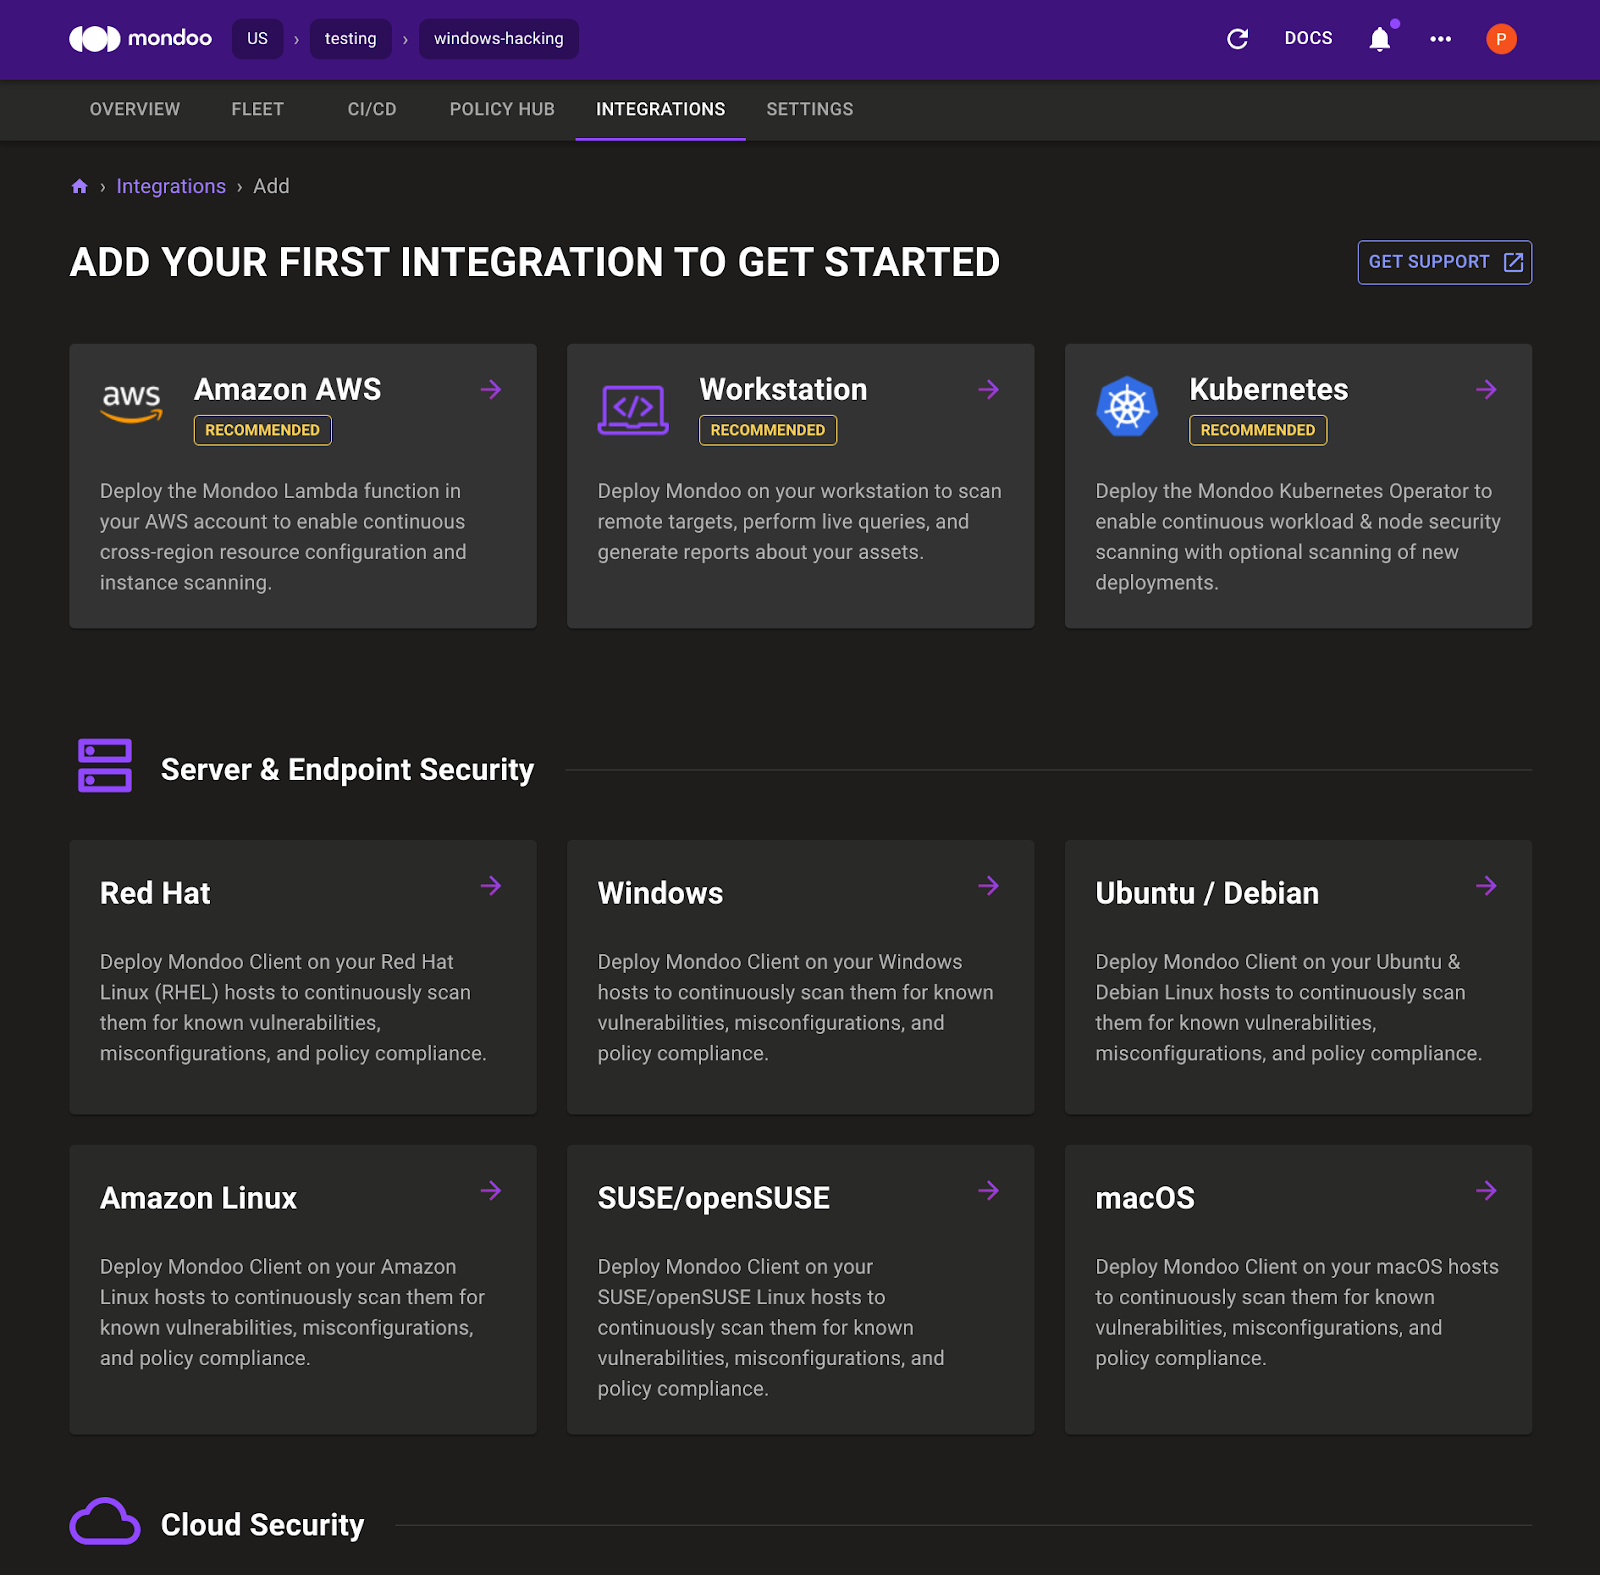
Task: Click the refresh icon in top bar
Action: tap(1237, 39)
